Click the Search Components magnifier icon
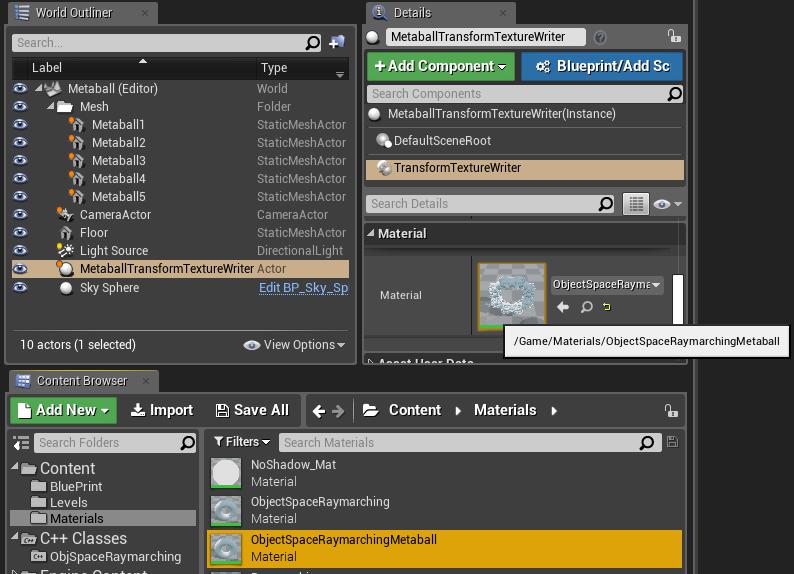 674,94
